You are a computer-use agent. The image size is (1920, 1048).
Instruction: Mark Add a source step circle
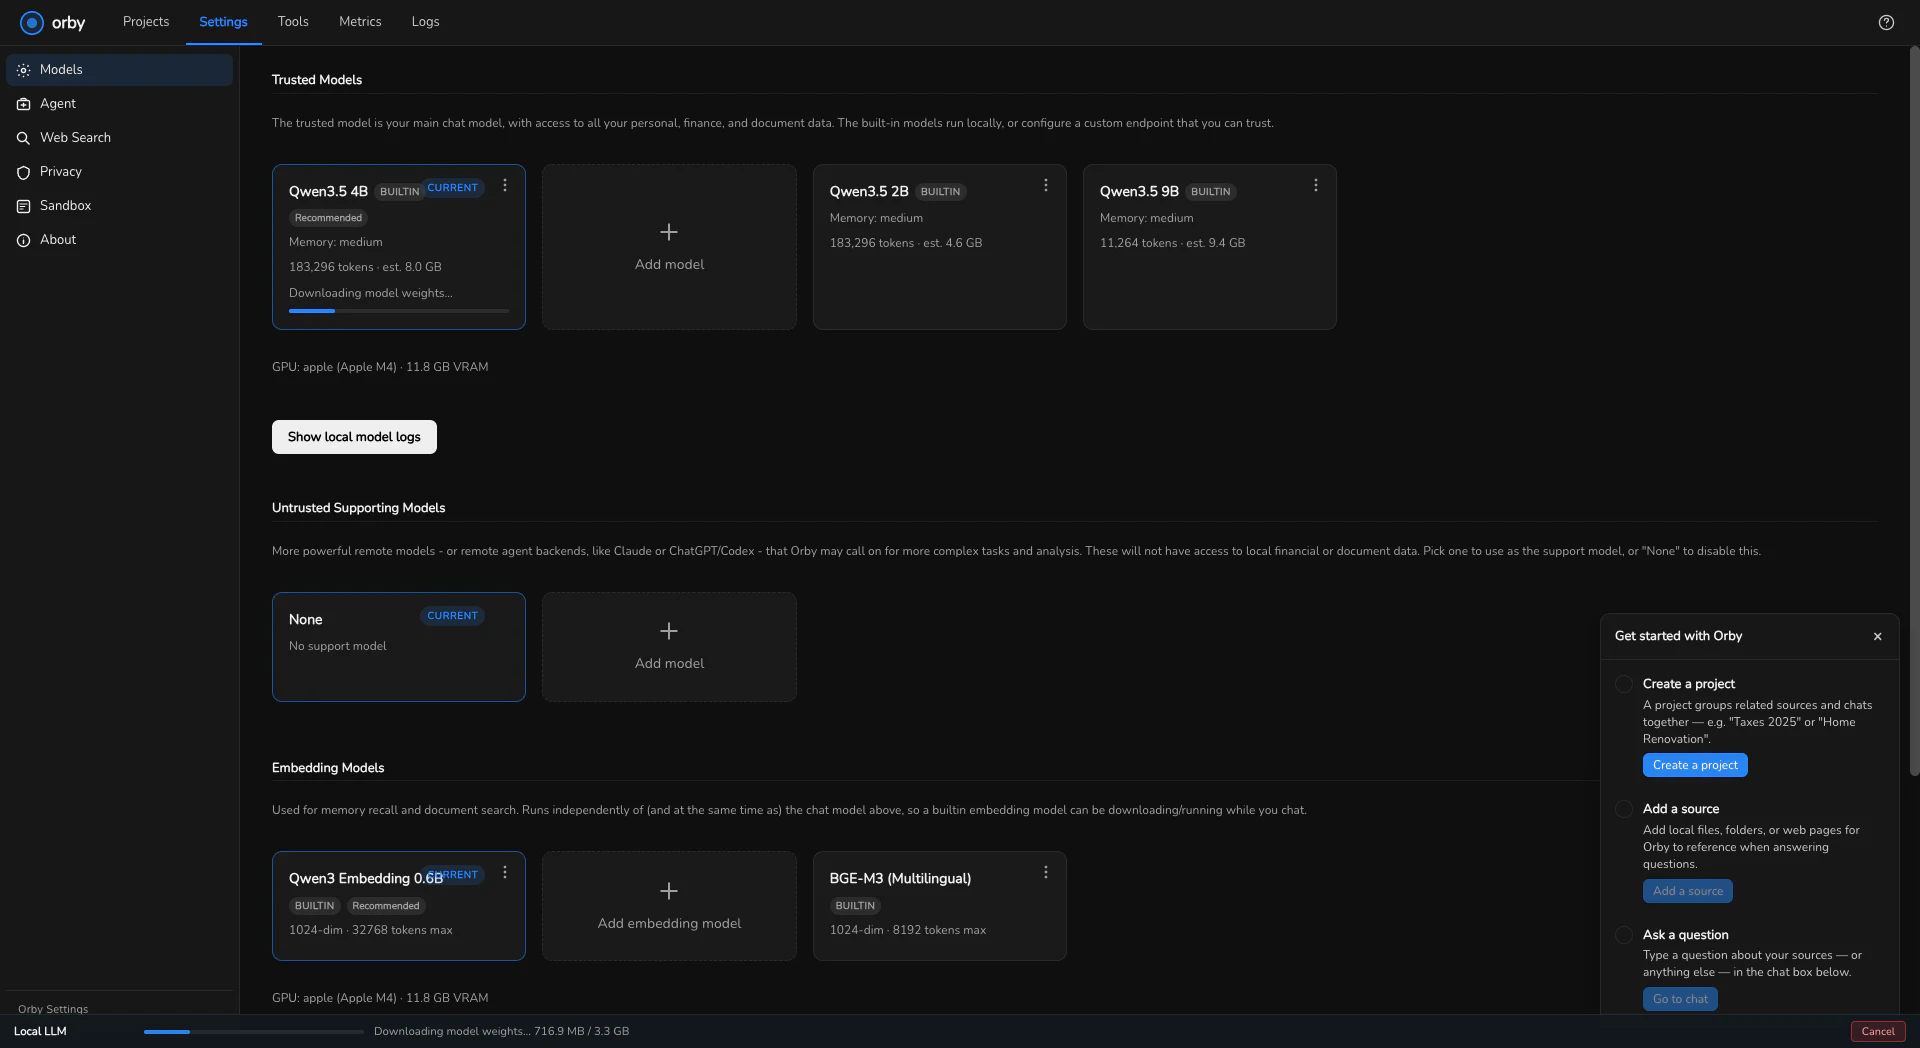1624,809
